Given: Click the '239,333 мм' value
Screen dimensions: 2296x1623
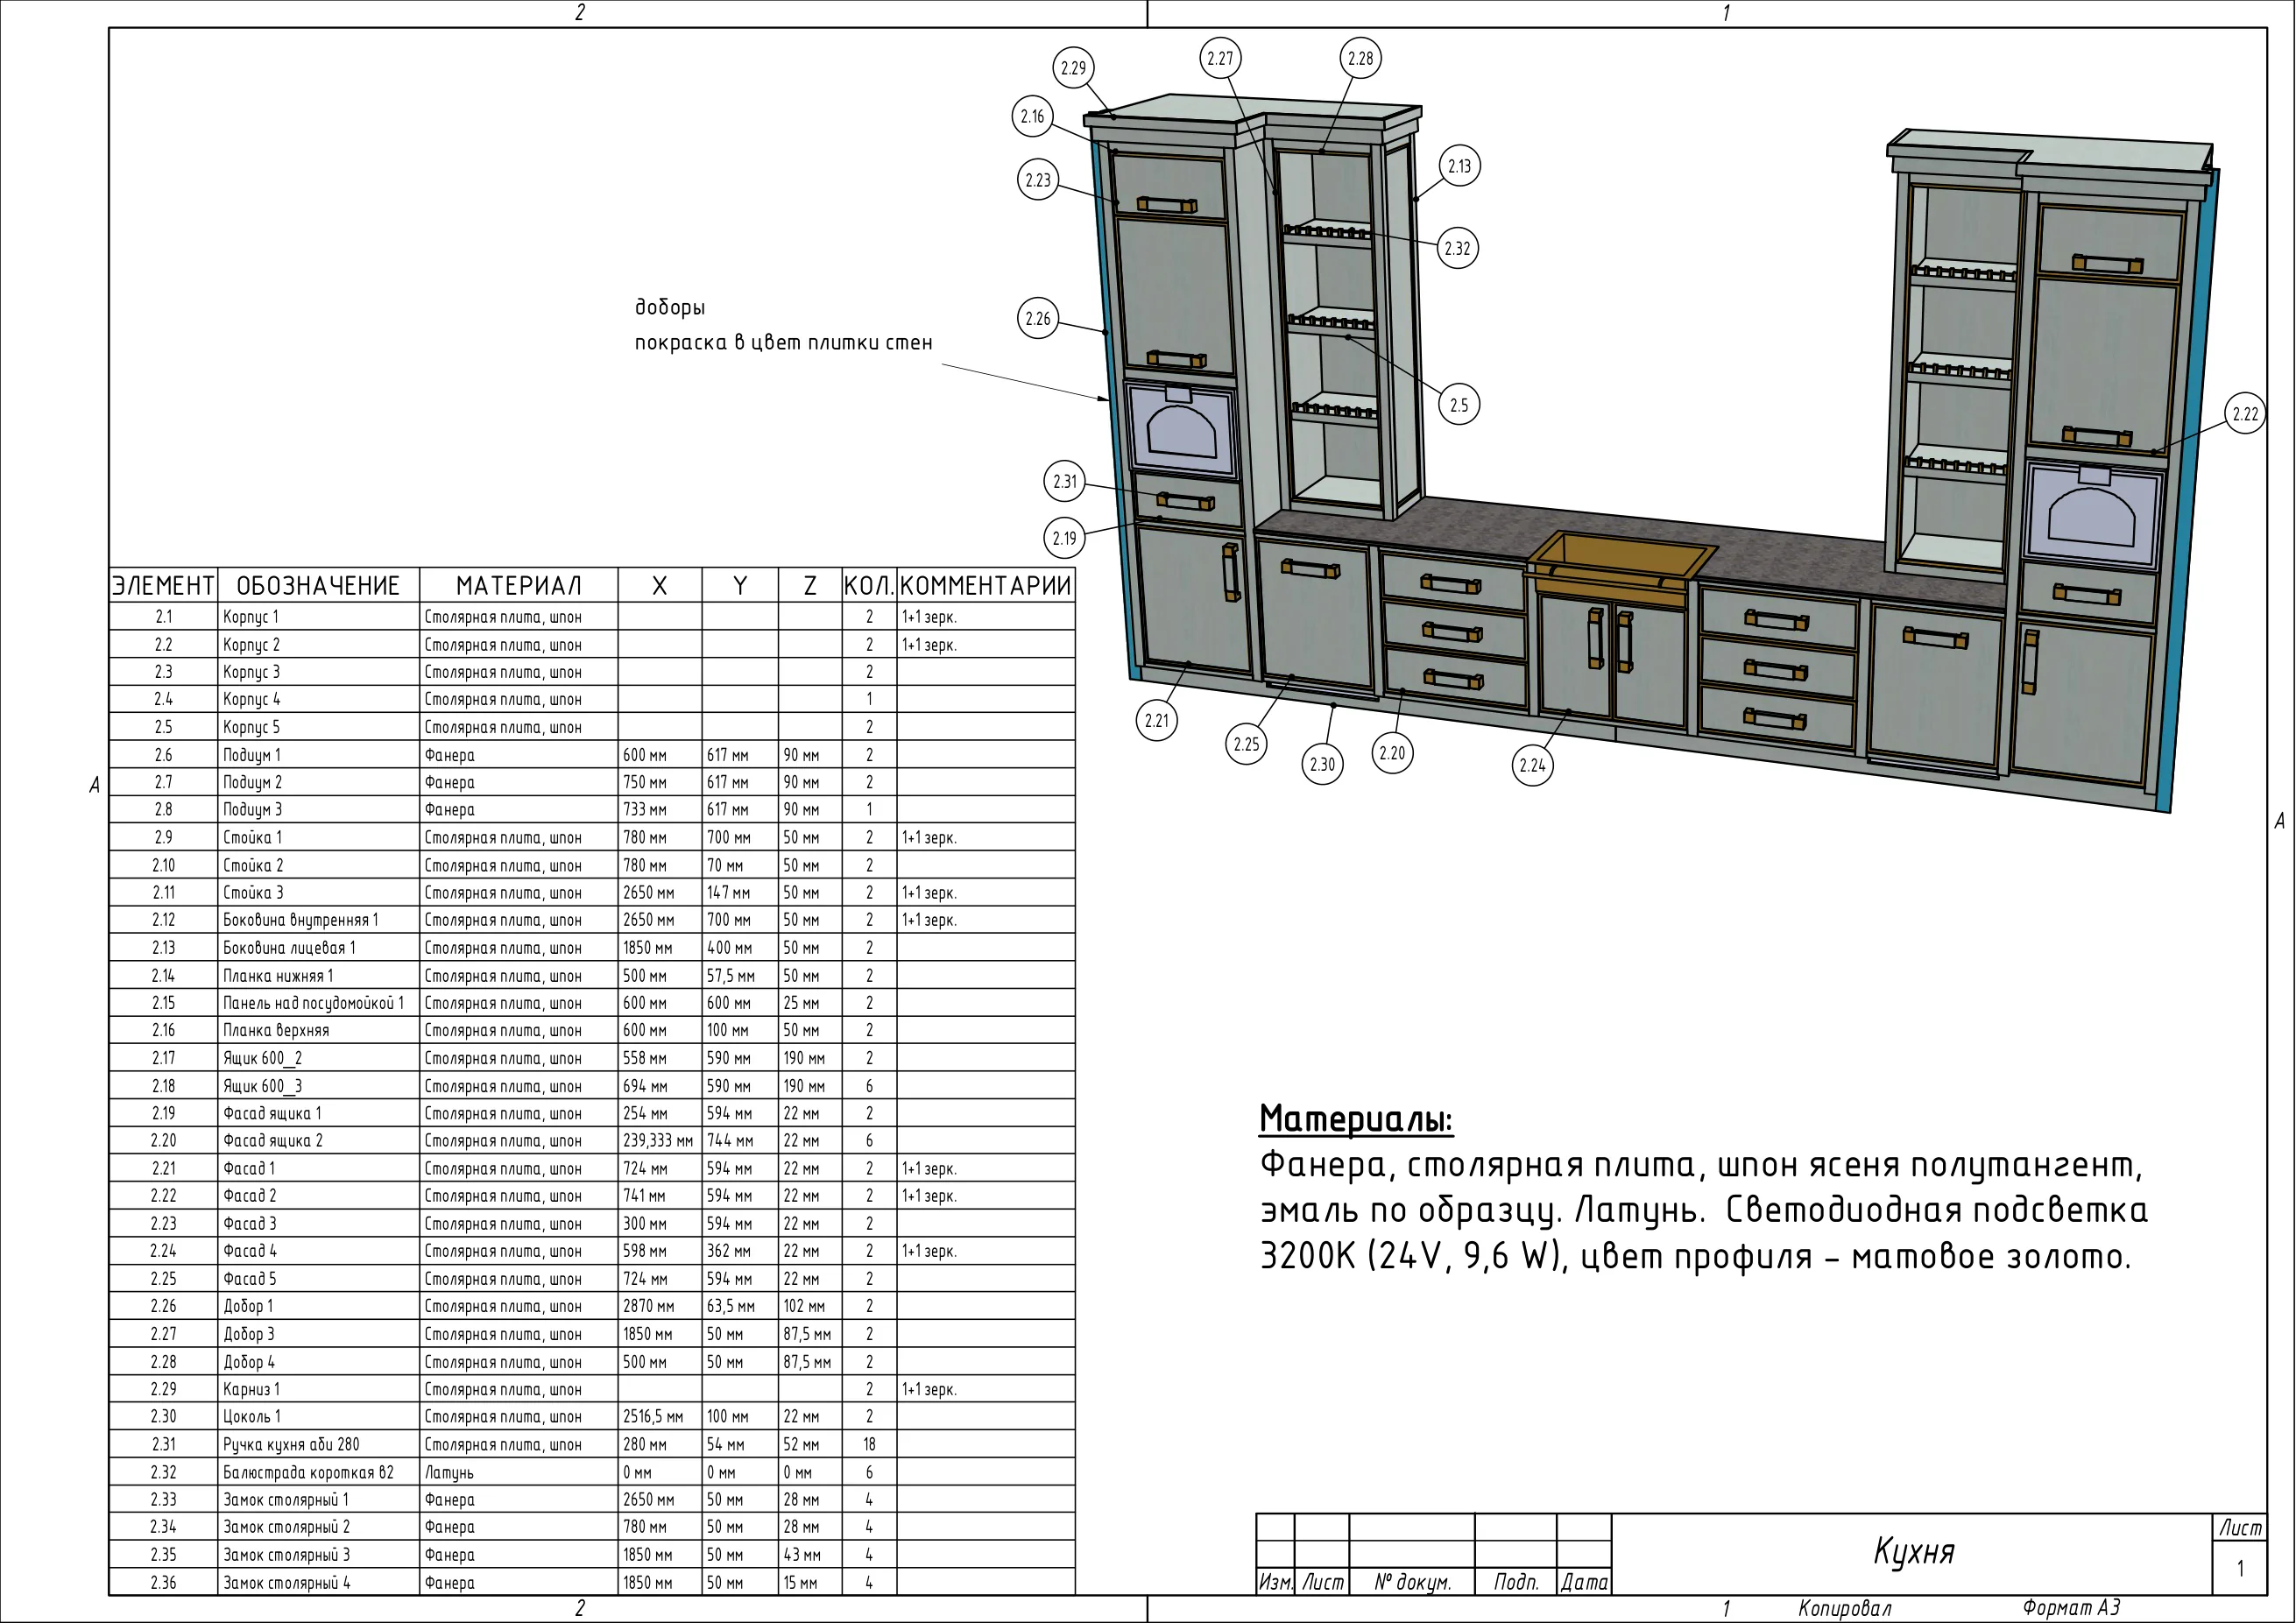Looking at the screenshot, I should tap(658, 1141).
